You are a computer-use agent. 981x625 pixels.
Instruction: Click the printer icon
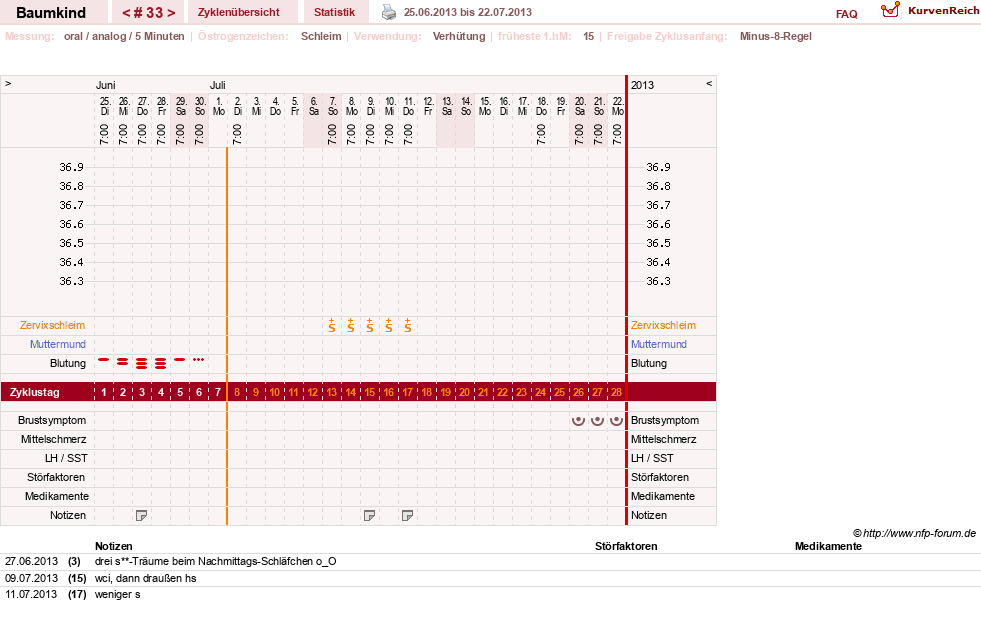(389, 12)
